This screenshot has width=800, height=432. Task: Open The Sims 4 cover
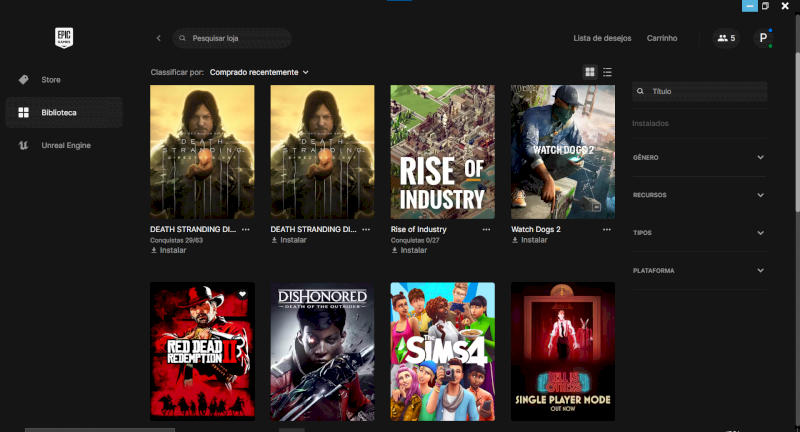(442, 351)
